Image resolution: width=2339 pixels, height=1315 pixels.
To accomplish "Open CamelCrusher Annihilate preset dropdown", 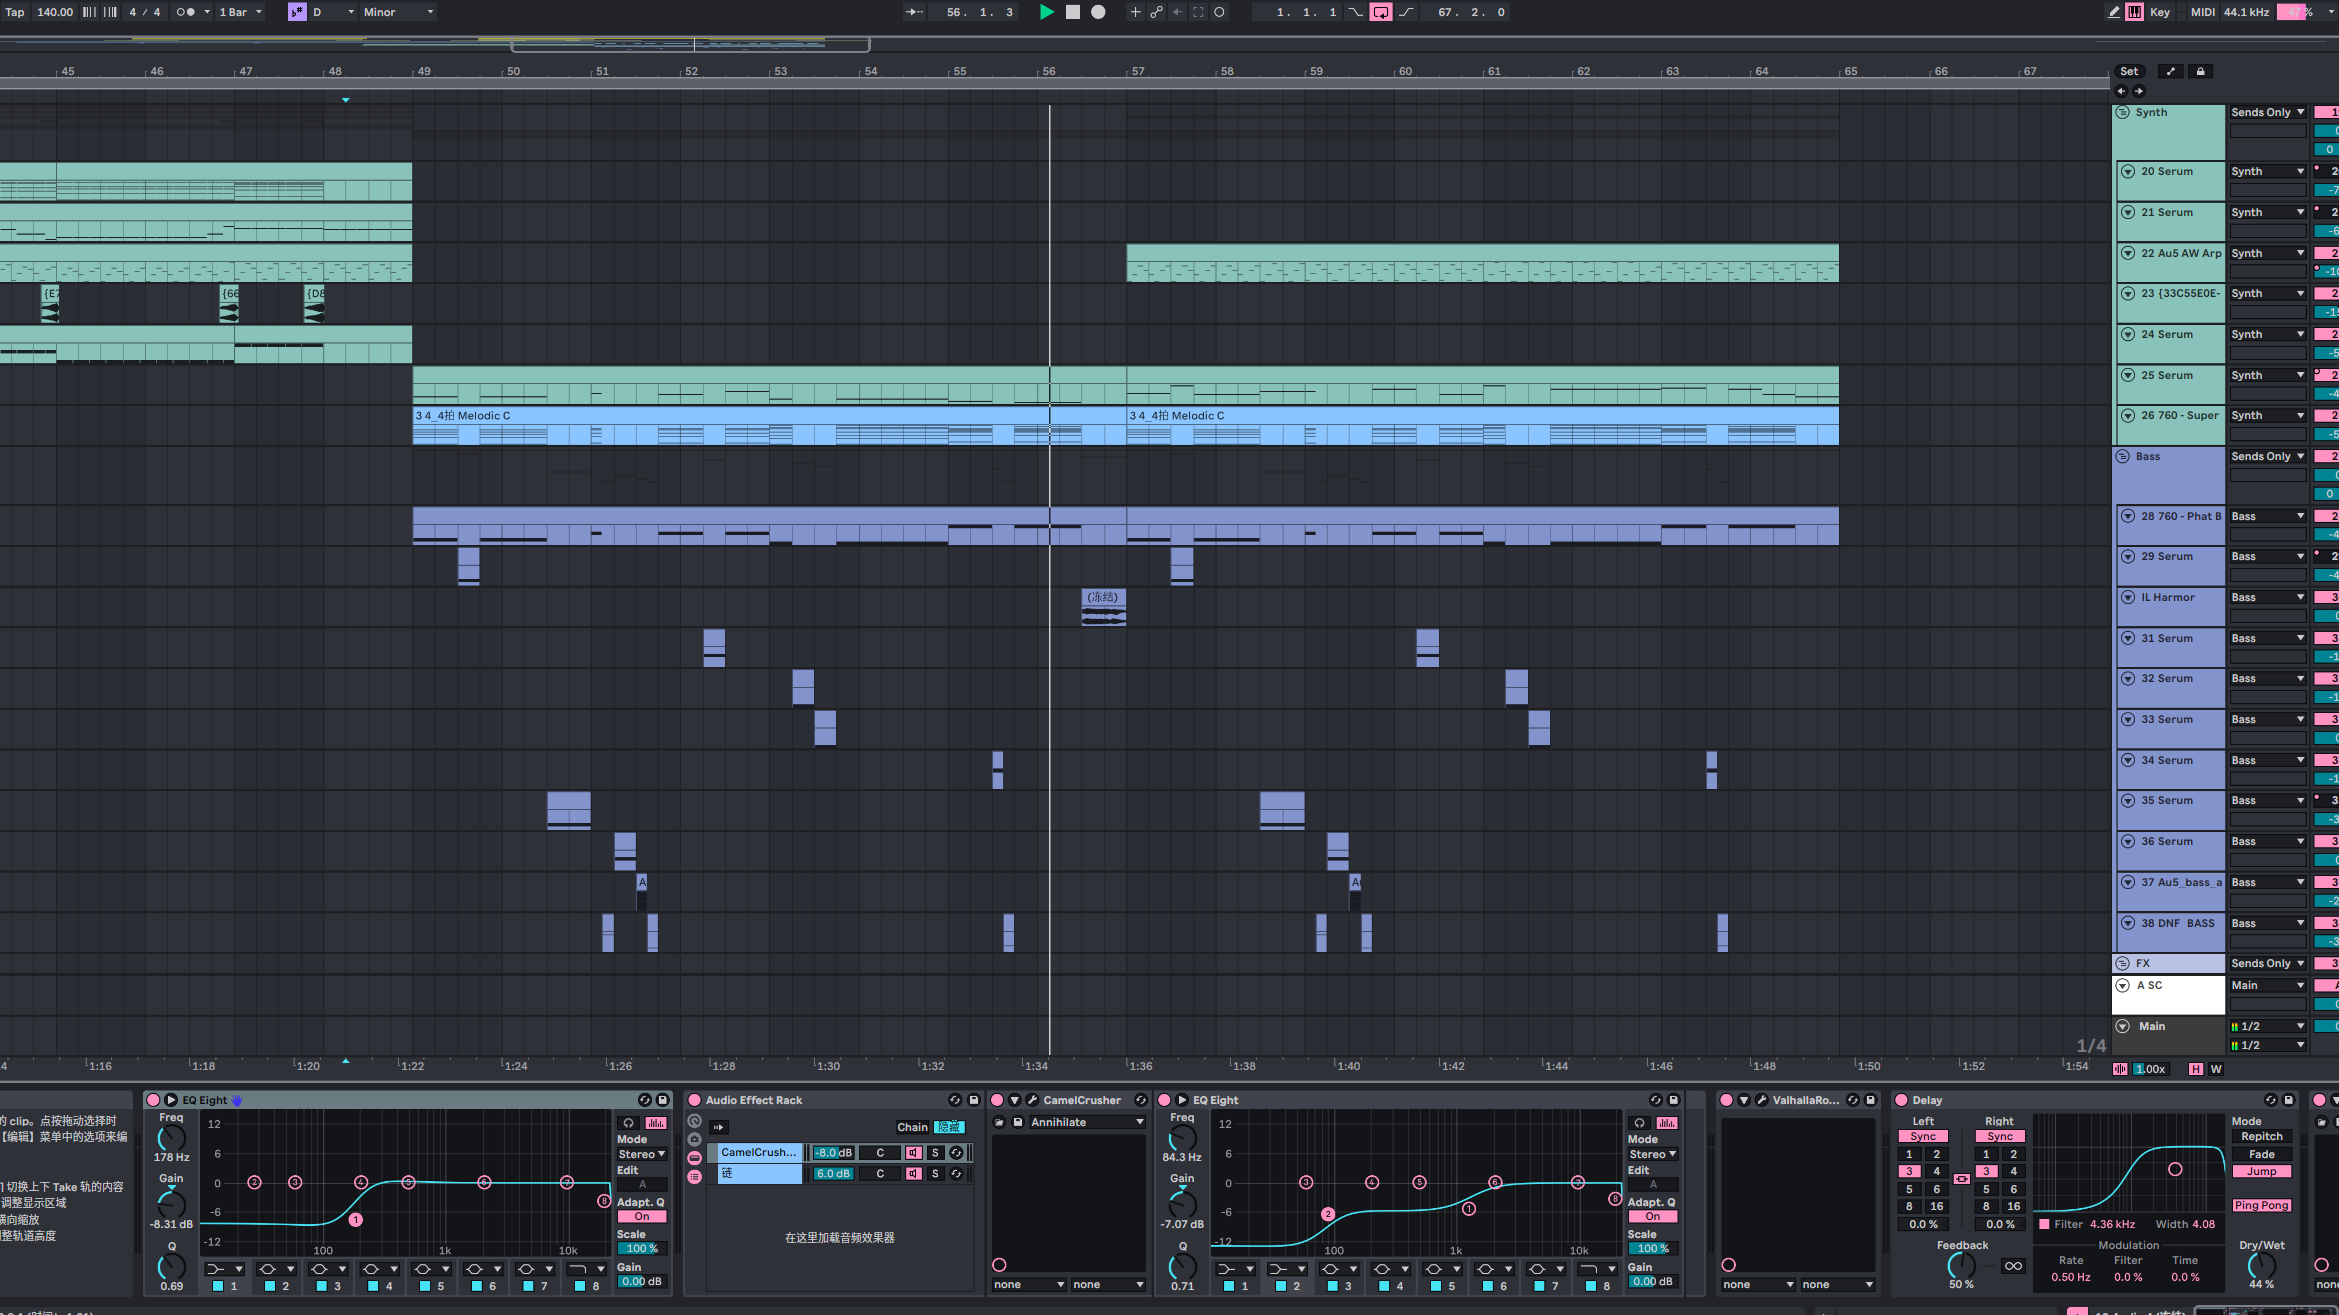I will pos(1085,1122).
